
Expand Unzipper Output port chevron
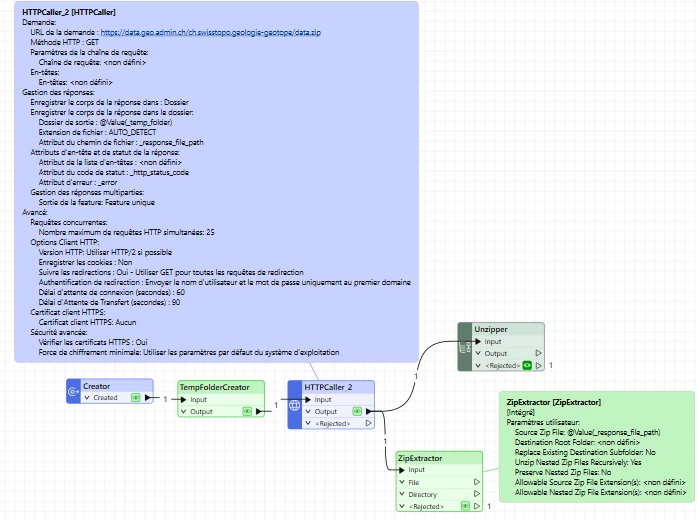coord(478,353)
